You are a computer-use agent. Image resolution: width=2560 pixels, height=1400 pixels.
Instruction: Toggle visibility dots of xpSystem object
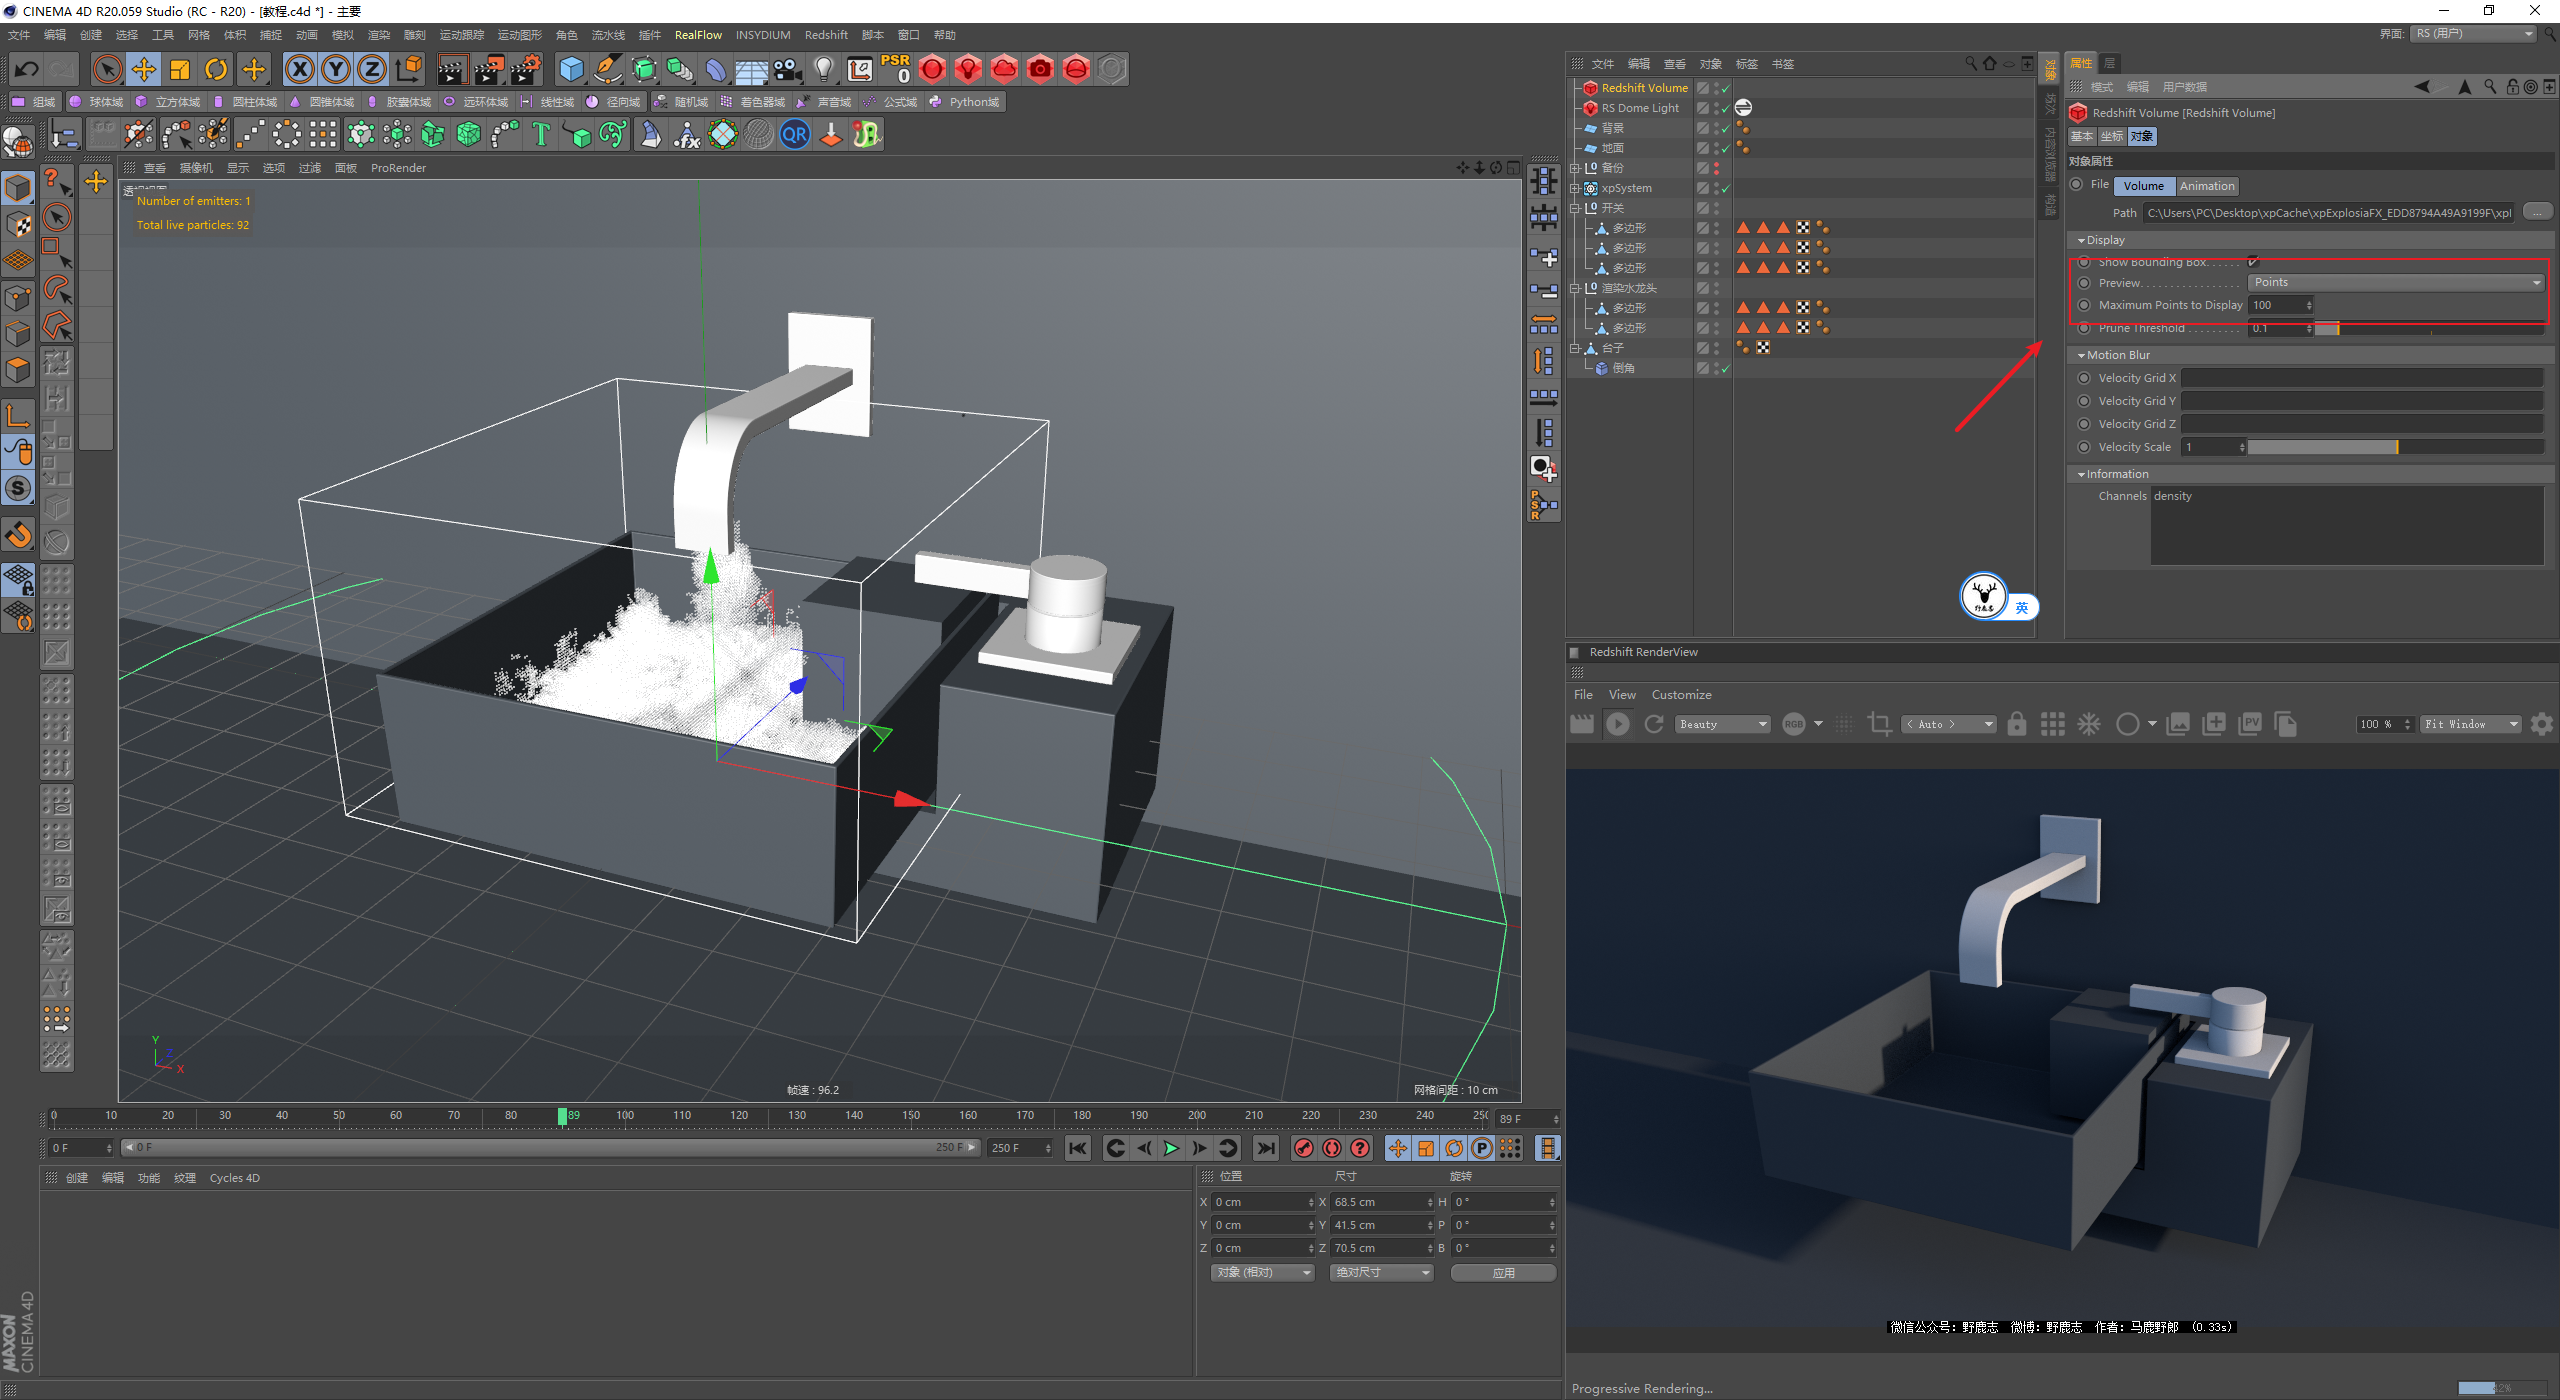pyautogui.click(x=1717, y=188)
